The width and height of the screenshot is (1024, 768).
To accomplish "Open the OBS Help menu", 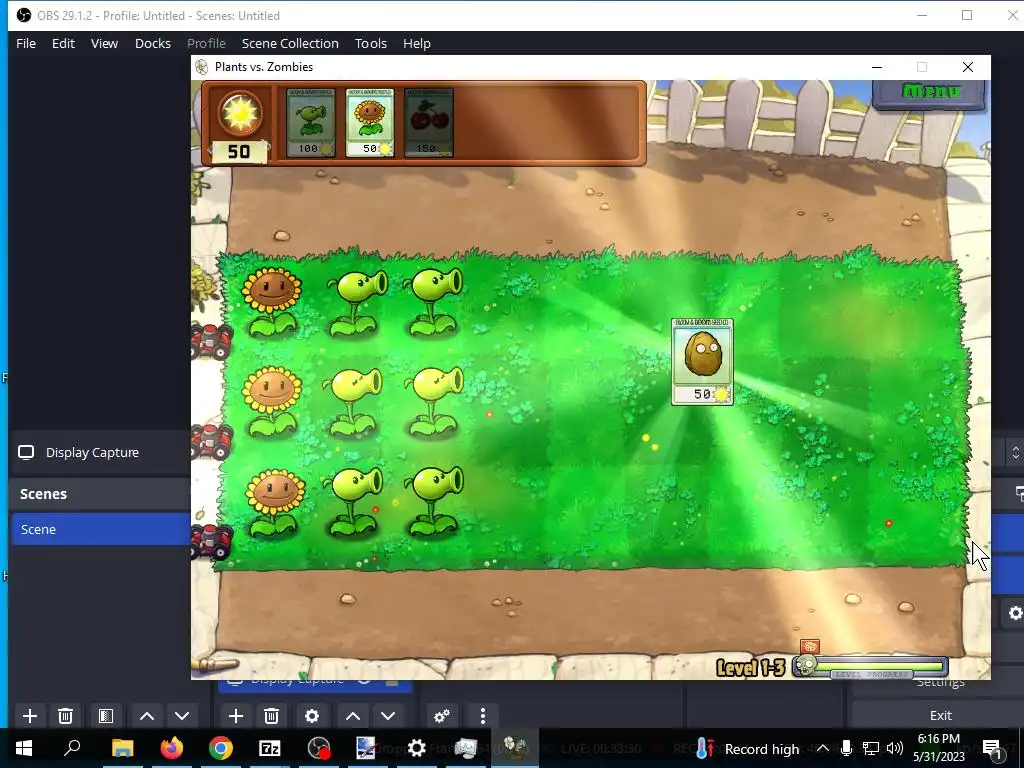I will click(x=417, y=43).
